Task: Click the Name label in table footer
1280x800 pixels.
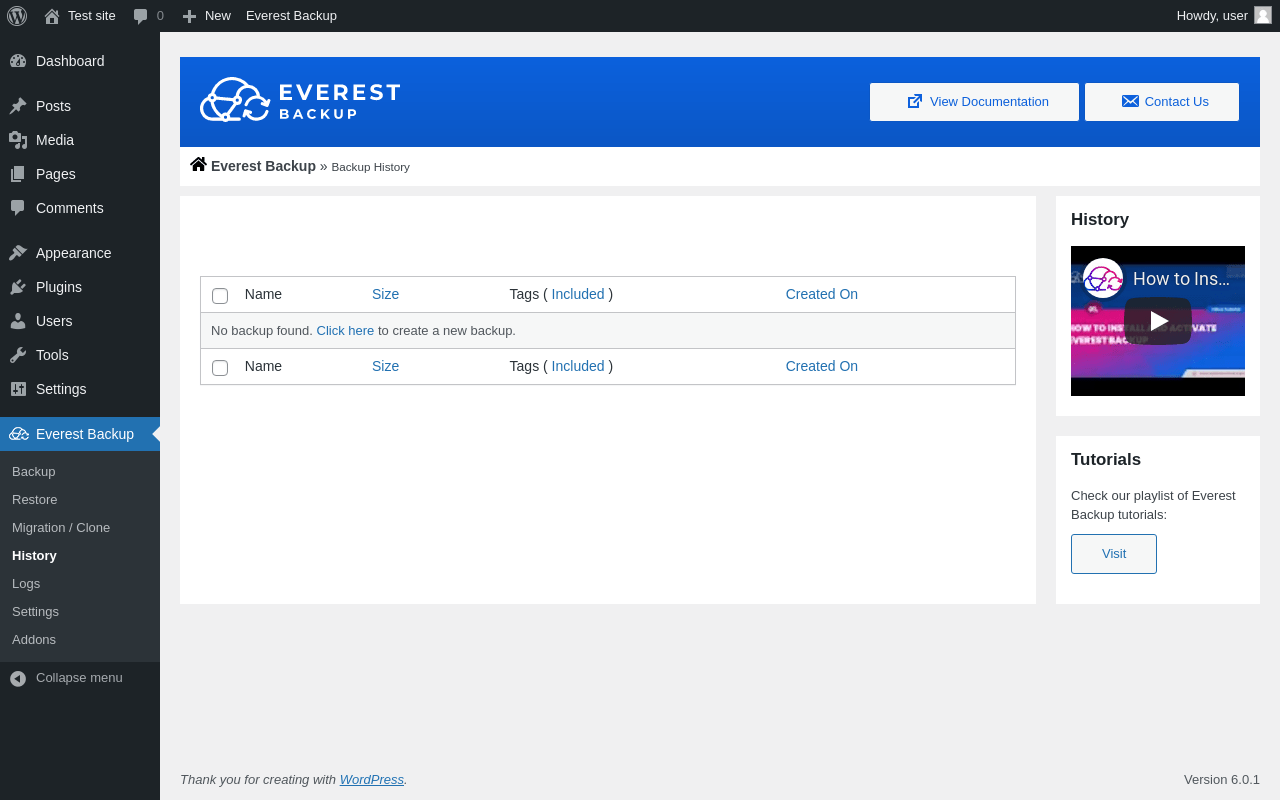Action: point(263,366)
